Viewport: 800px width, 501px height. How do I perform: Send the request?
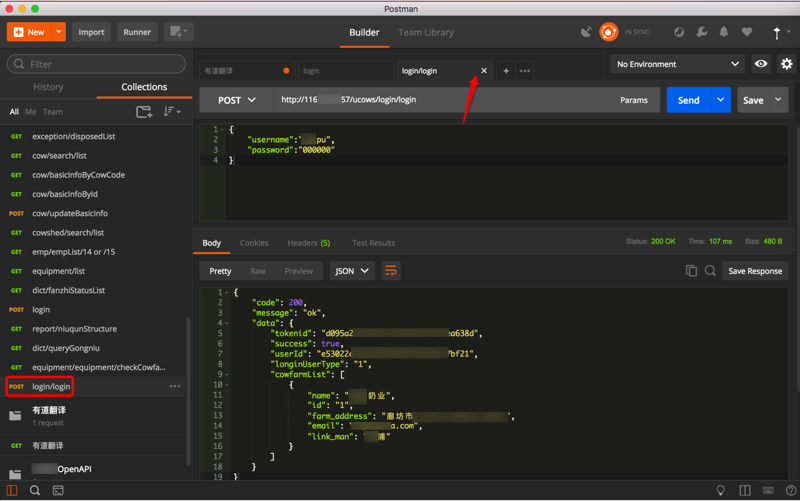click(x=688, y=100)
